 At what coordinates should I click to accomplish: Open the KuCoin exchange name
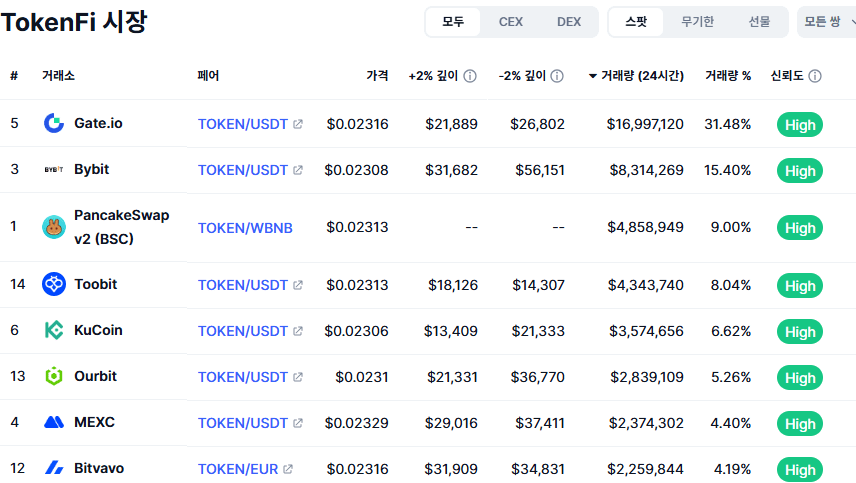point(98,330)
